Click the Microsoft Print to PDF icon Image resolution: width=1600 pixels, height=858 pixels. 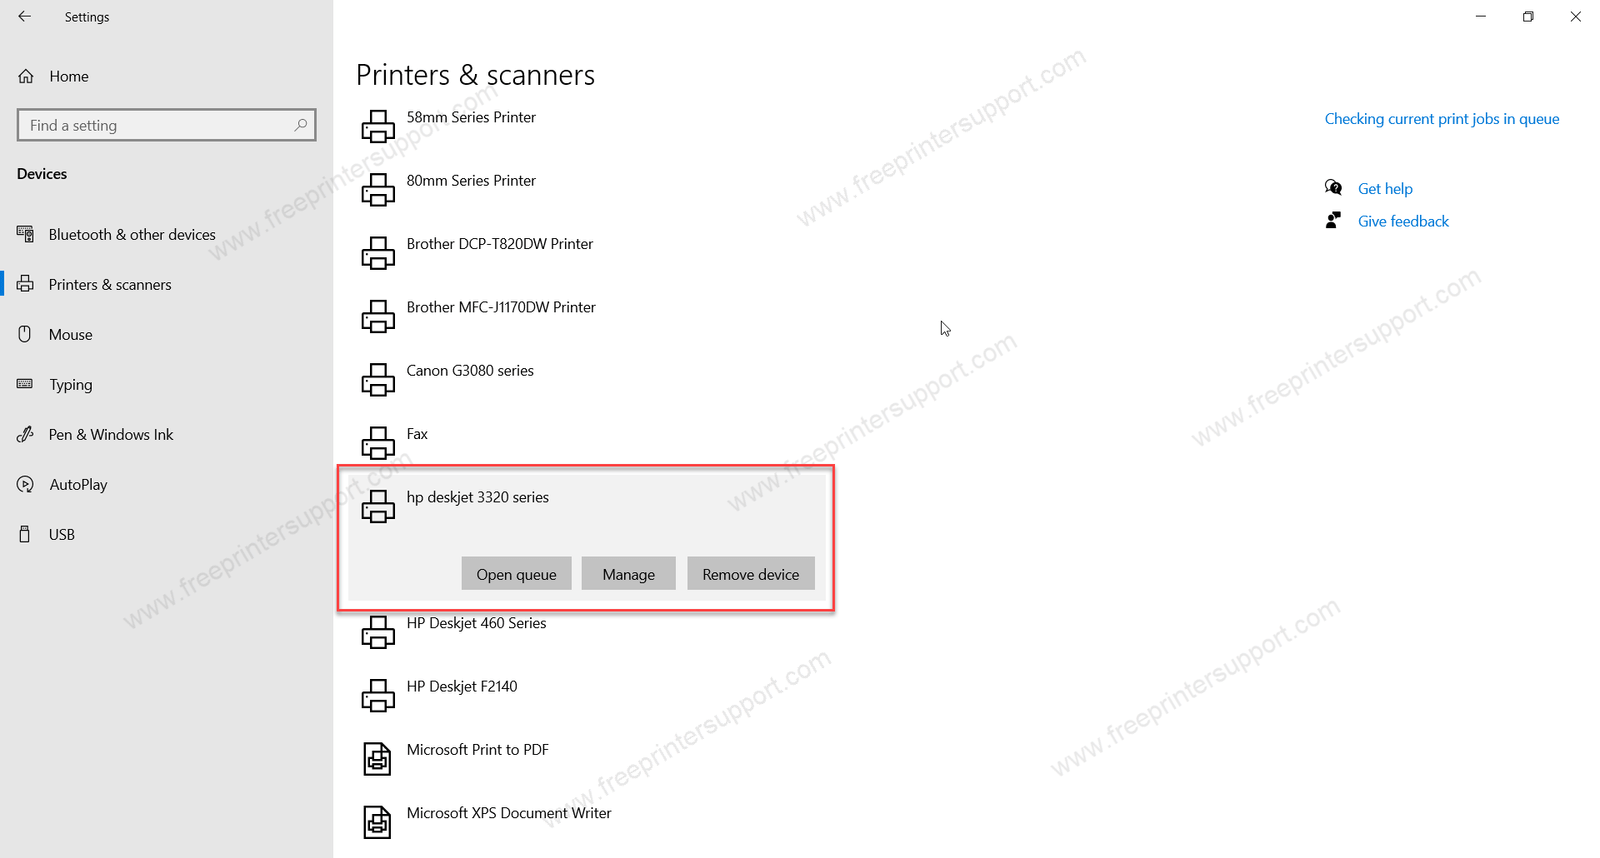tap(377, 759)
